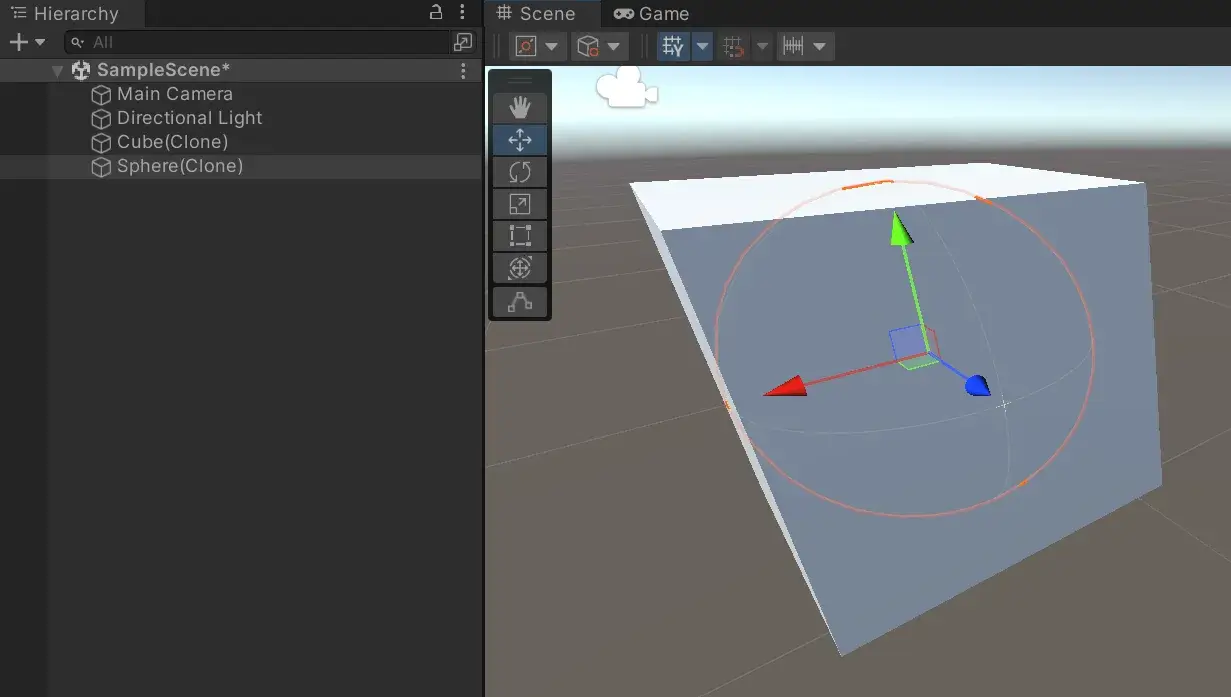1231x697 pixels.
Task: Click the tools overlay drag handle
Action: [520, 80]
